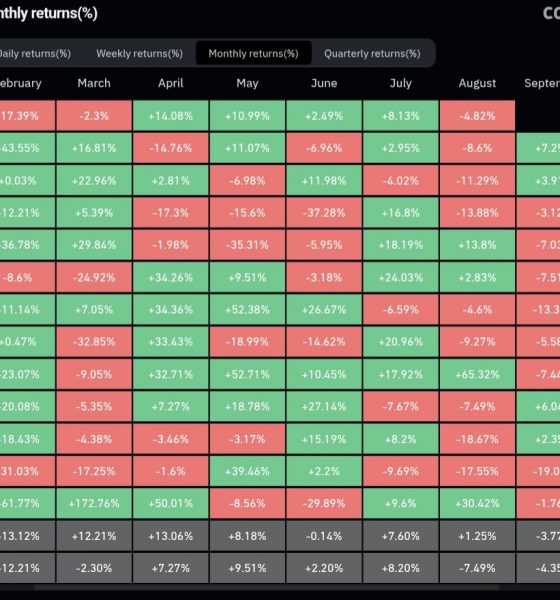
Task: Select the +16.81% cell in March
Action: point(94,148)
